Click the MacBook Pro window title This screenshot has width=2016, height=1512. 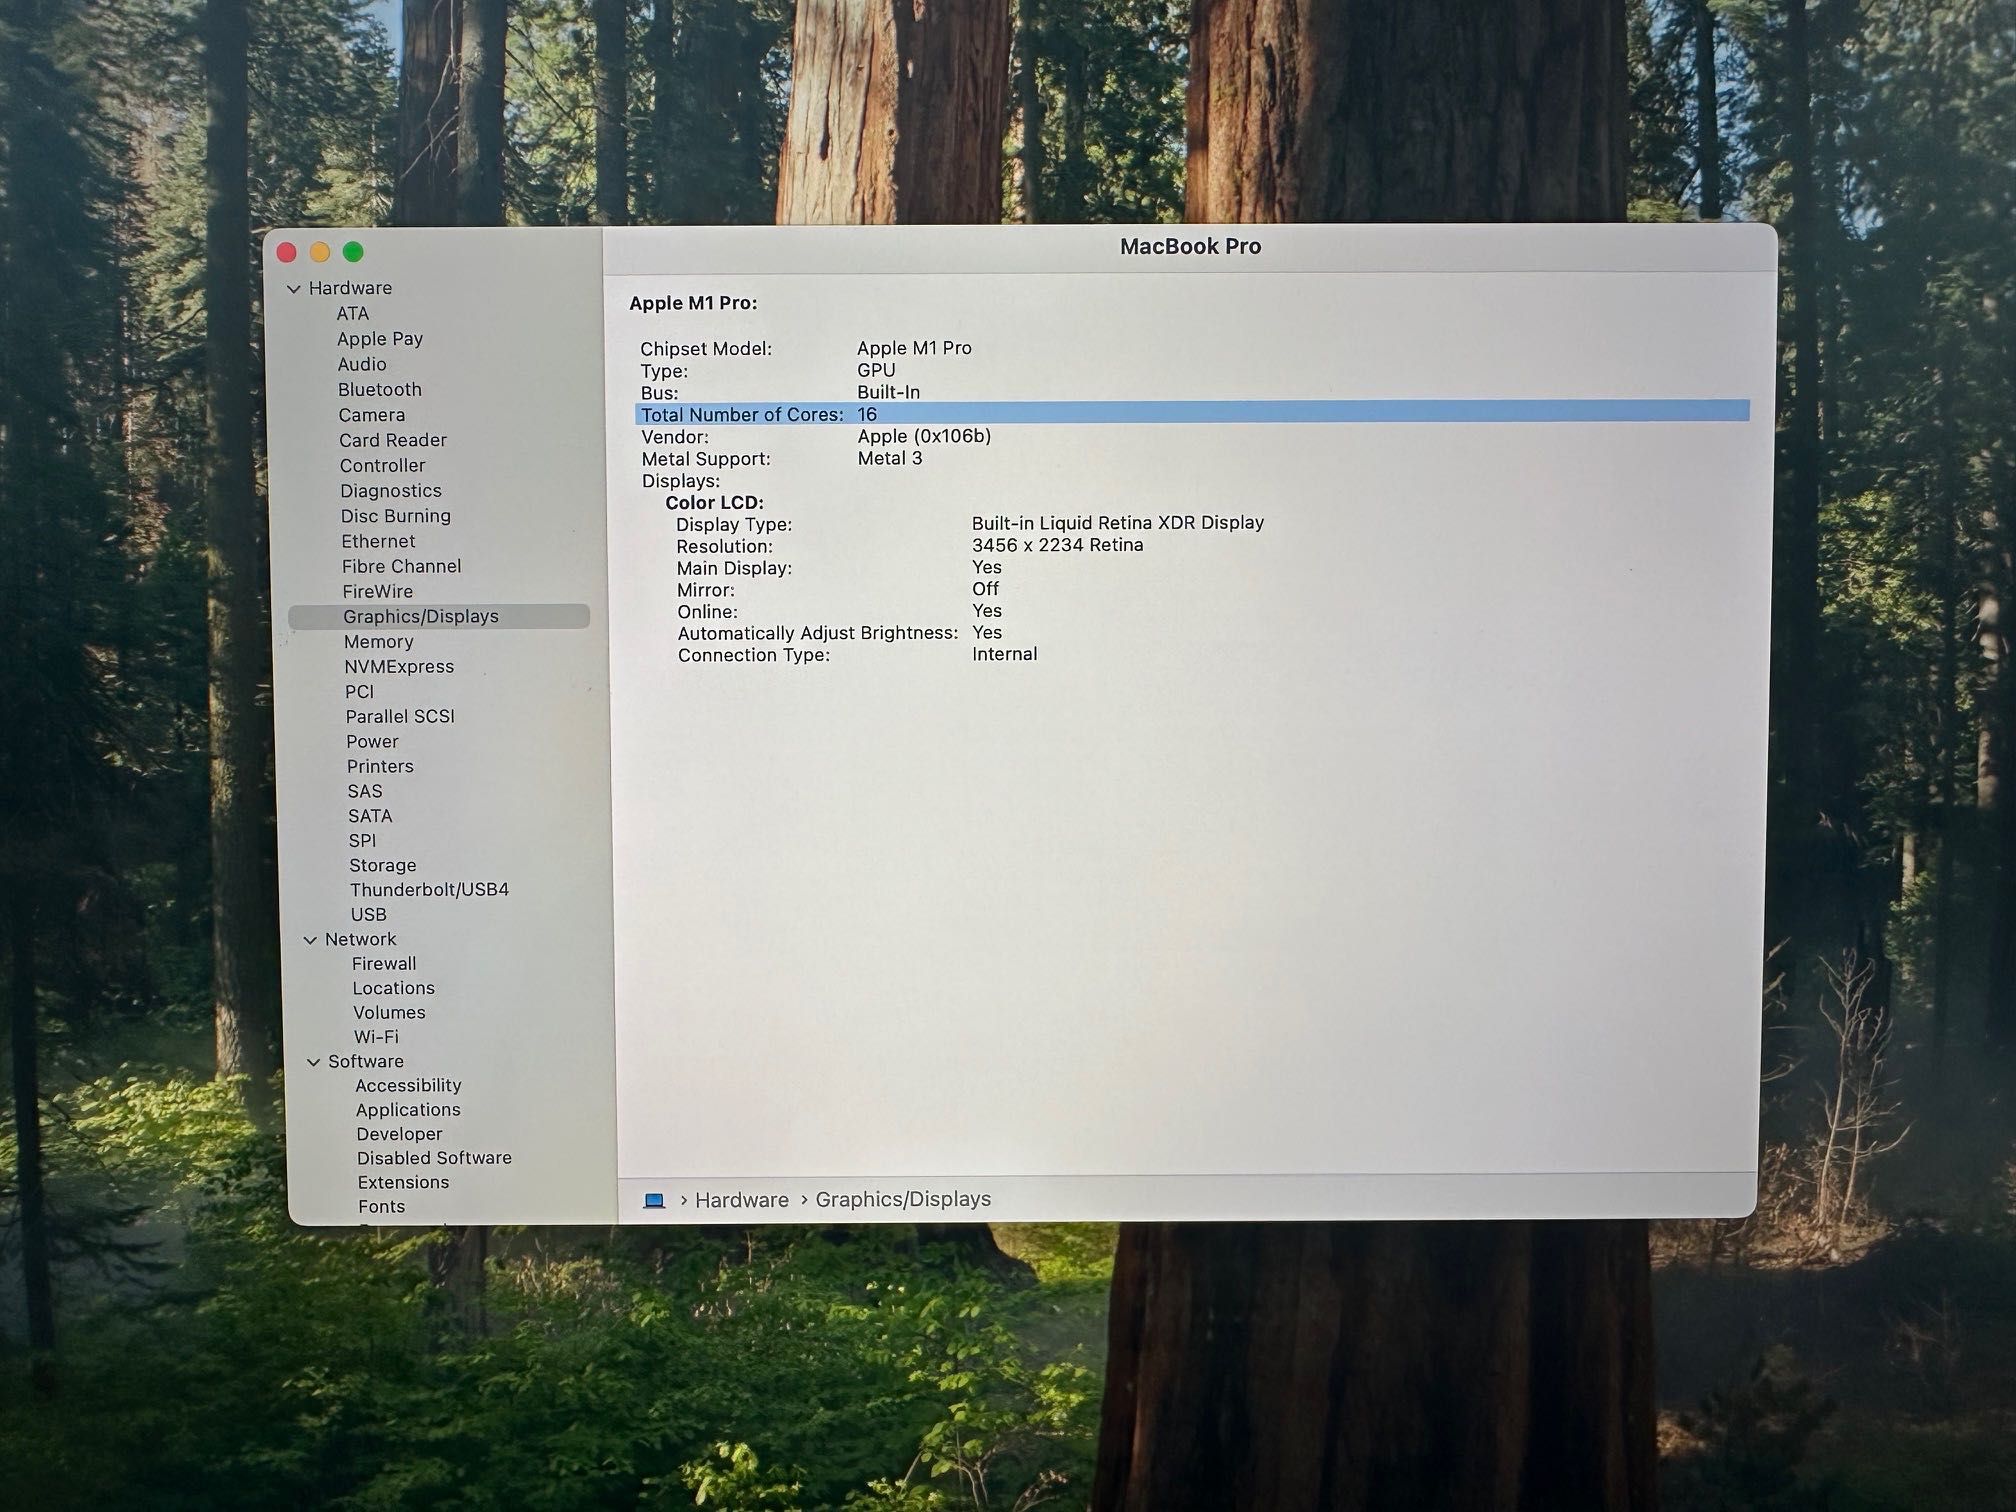tap(1190, 246)
